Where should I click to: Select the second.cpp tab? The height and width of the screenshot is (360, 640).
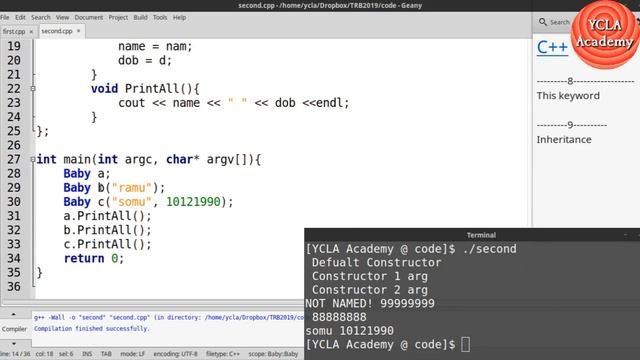[57, 31]
